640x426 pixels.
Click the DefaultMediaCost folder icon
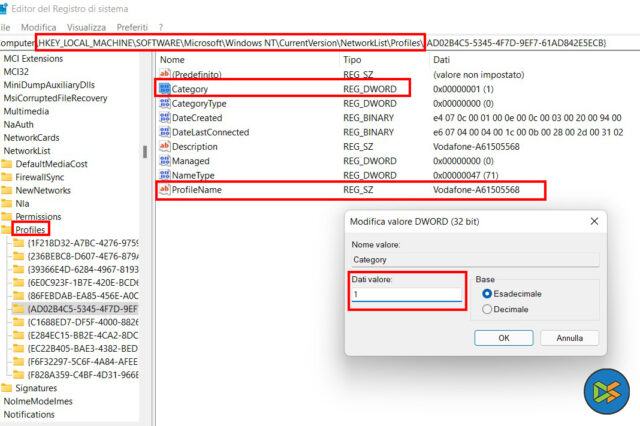pos(7,164)
